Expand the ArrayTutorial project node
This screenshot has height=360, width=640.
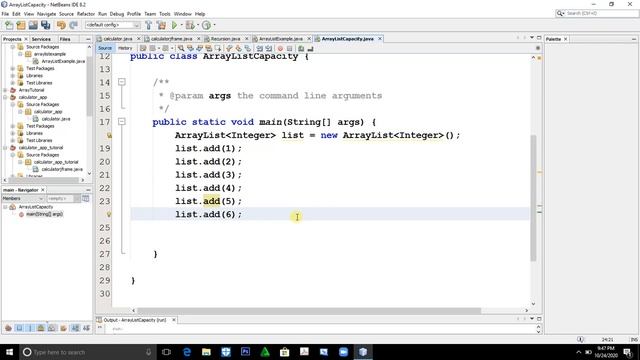pos(5,90)
